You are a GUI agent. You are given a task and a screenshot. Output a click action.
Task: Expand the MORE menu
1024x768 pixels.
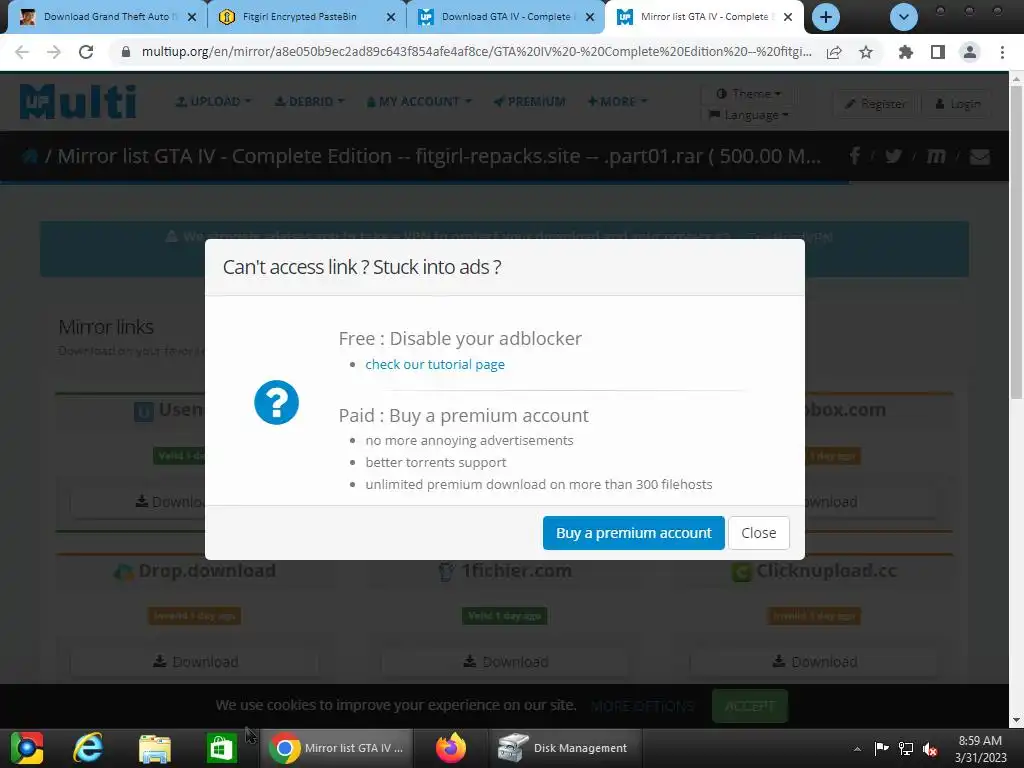pyautogui.click(x=617, y=101)
